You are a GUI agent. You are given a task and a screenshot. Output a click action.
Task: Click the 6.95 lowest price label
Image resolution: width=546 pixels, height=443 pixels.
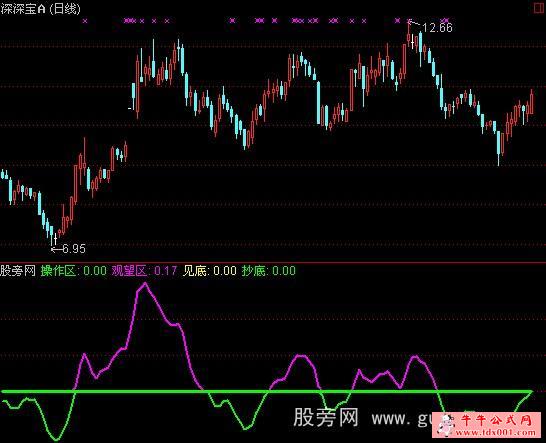(74, 249)
